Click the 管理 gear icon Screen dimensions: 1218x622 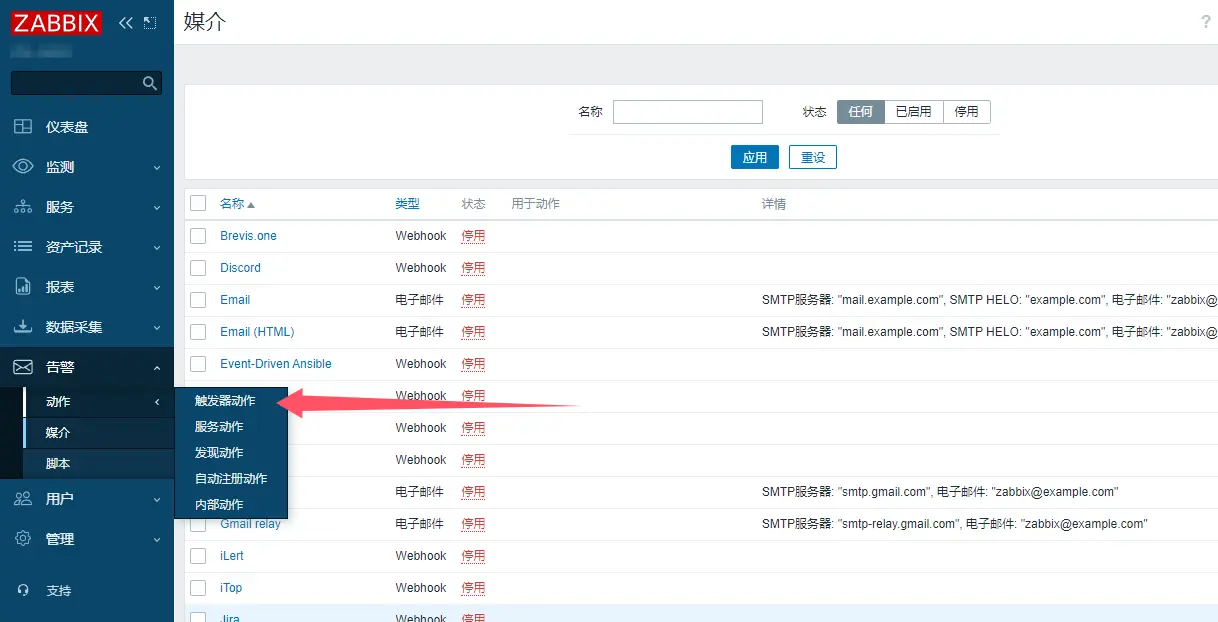coord(23,539)
